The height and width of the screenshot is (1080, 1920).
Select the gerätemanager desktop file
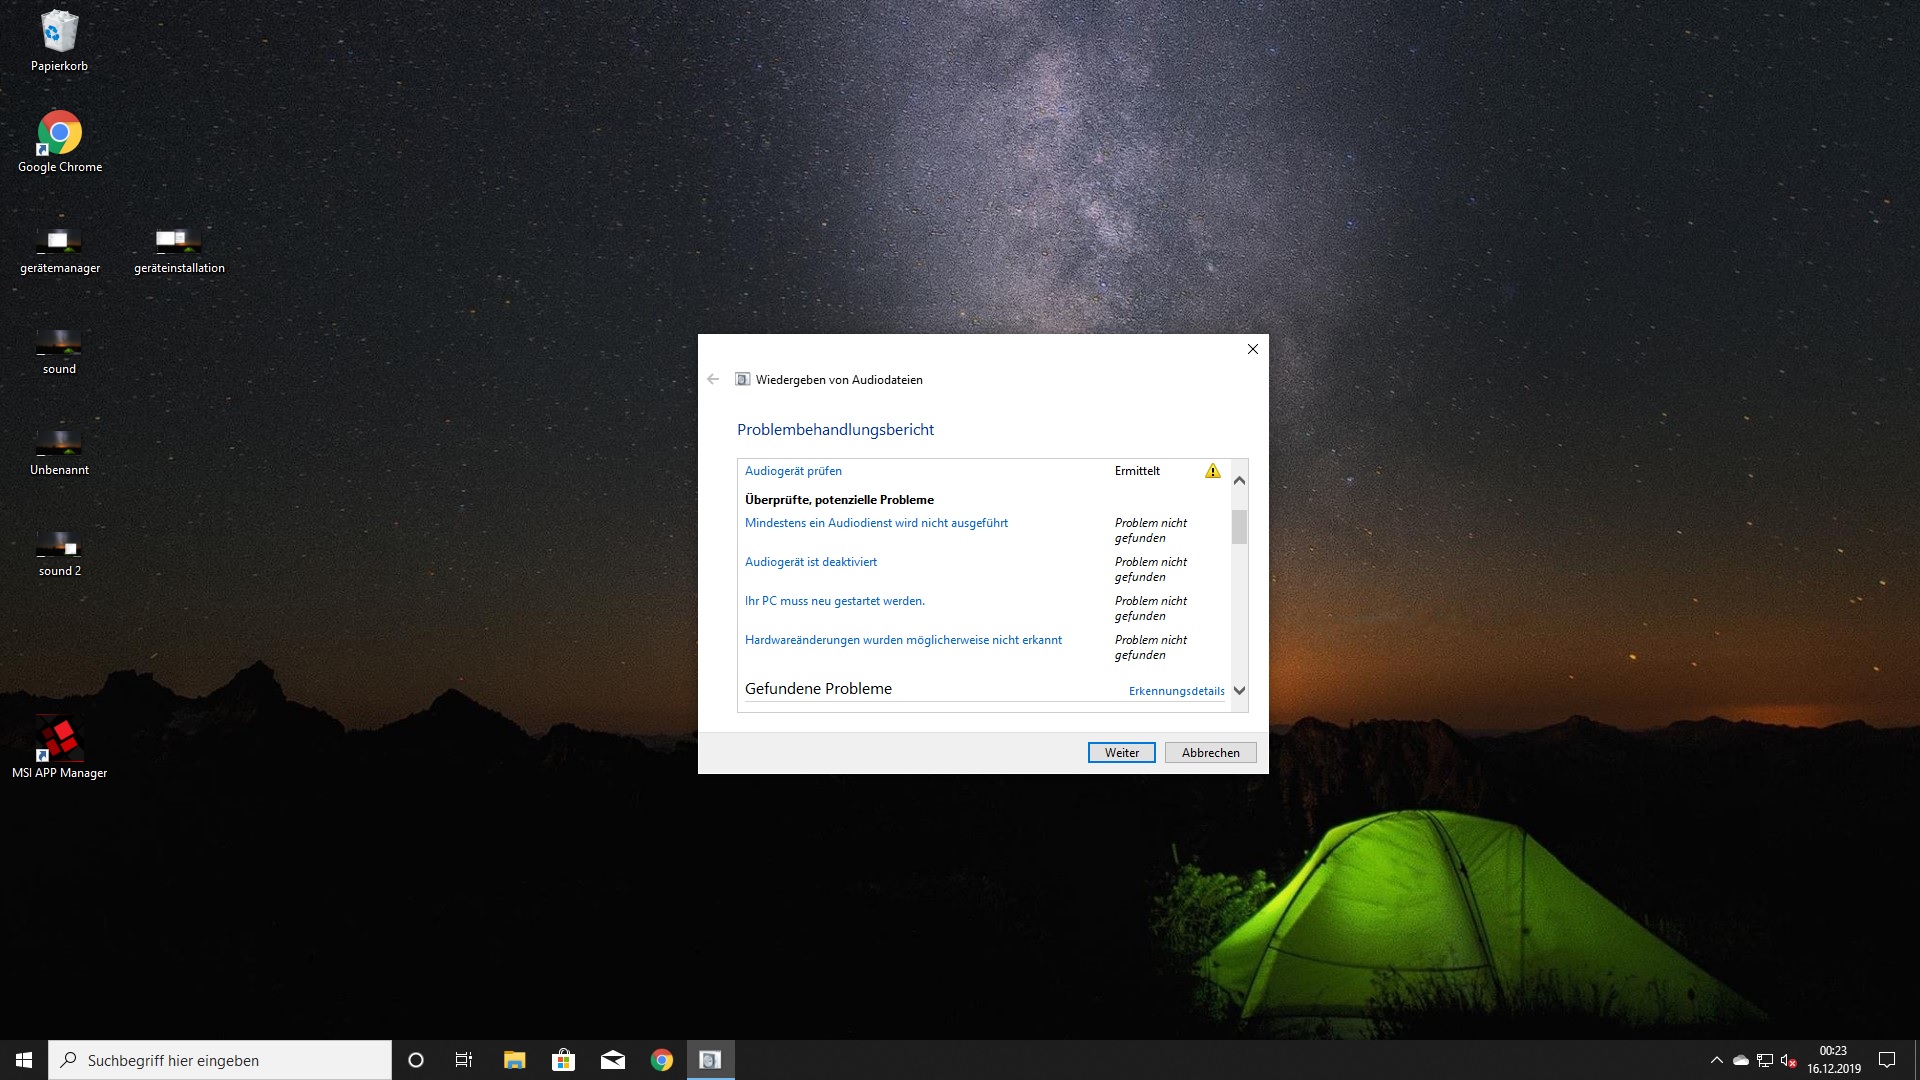point(59,240)
